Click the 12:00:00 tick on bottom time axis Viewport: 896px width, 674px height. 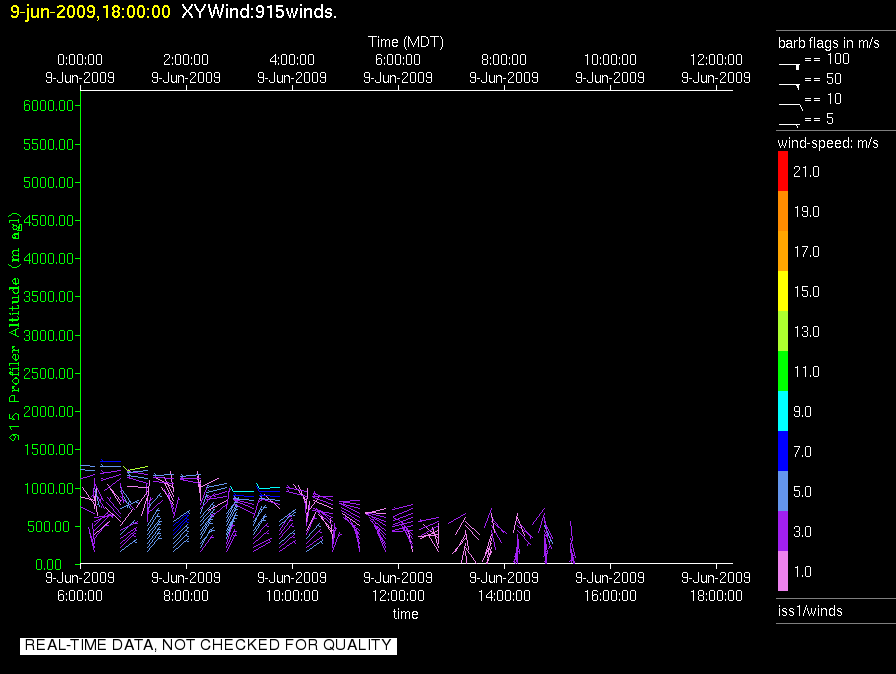398,595
